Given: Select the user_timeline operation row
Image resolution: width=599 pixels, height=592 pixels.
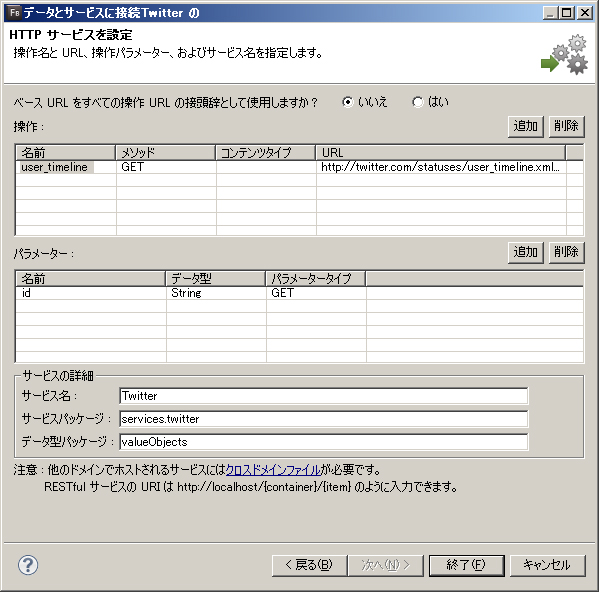Looking at the screenshot, I should point(299,167).
